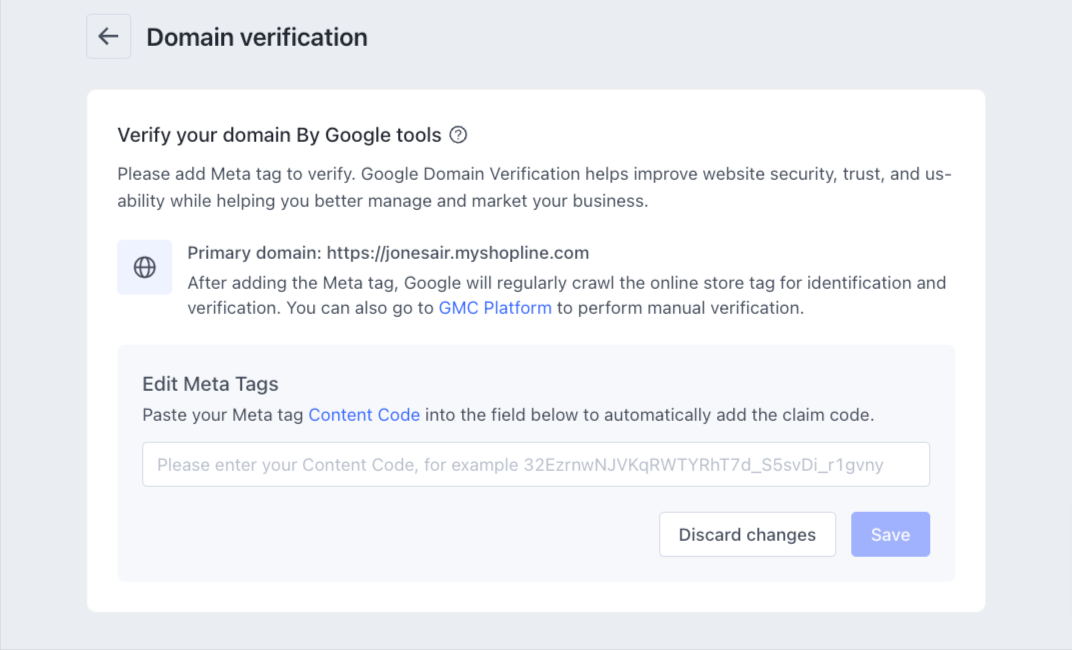Screen dimensions: 1072x650
Task: Click the help question mark icon
Action: point(458,135)
